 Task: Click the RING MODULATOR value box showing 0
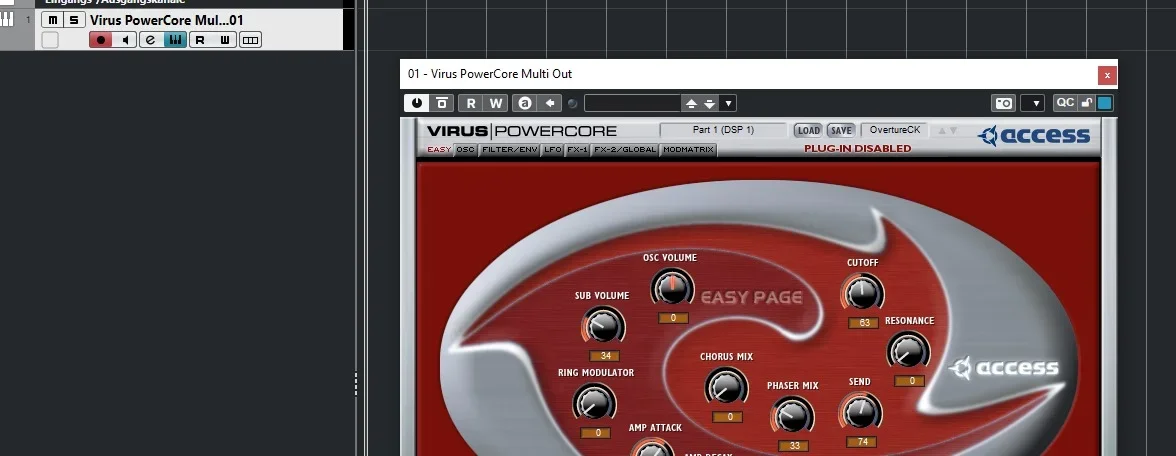click(x=596, y=433)
